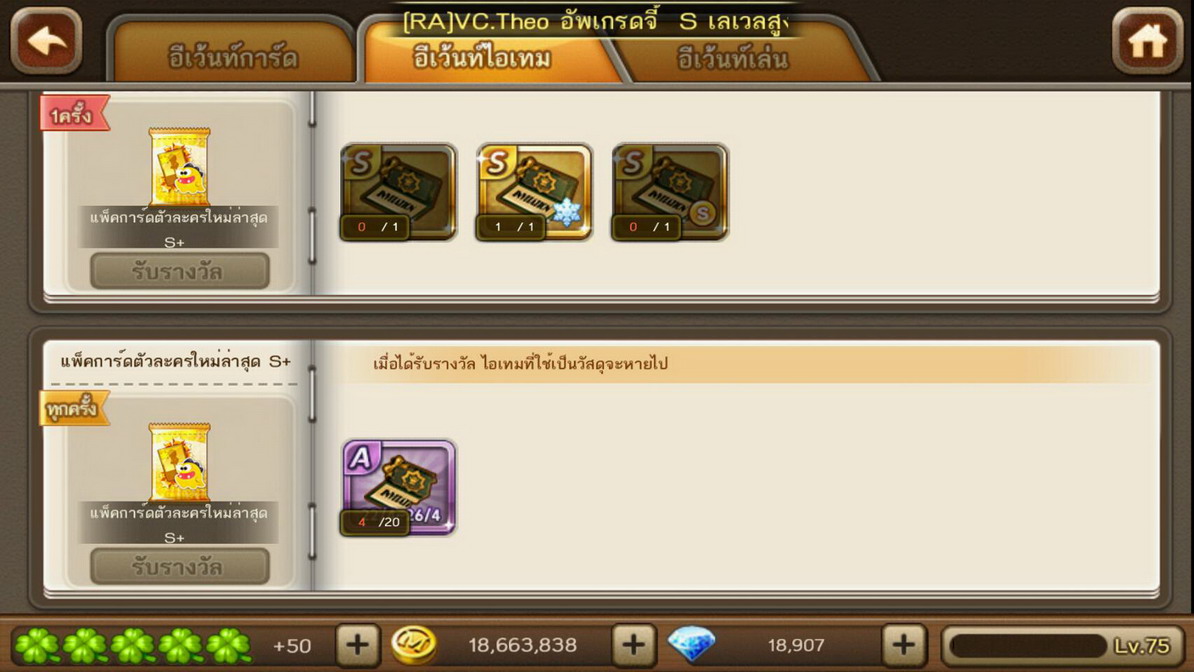
Task: Tap the green clover stamina icons
Action: pos(132,645)
